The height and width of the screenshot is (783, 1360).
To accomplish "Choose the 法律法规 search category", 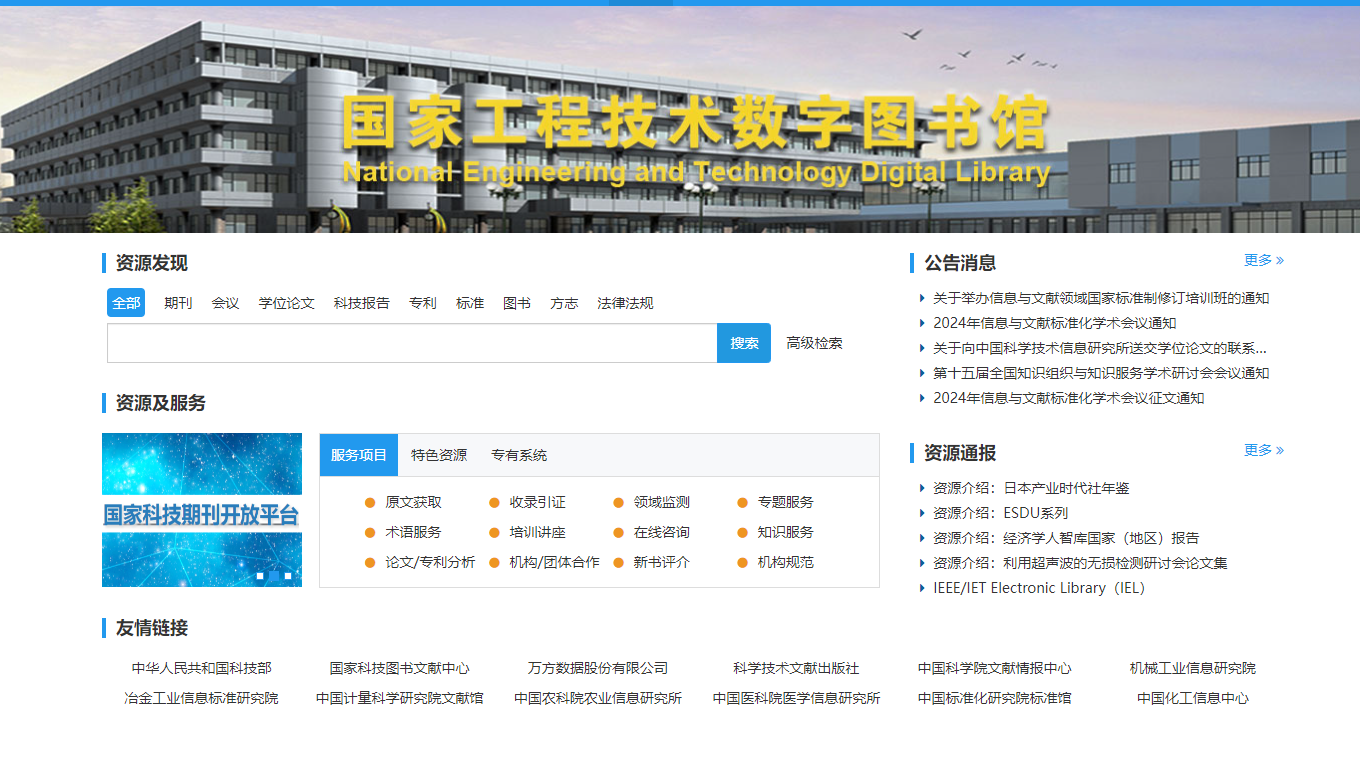I will [625, 303].
